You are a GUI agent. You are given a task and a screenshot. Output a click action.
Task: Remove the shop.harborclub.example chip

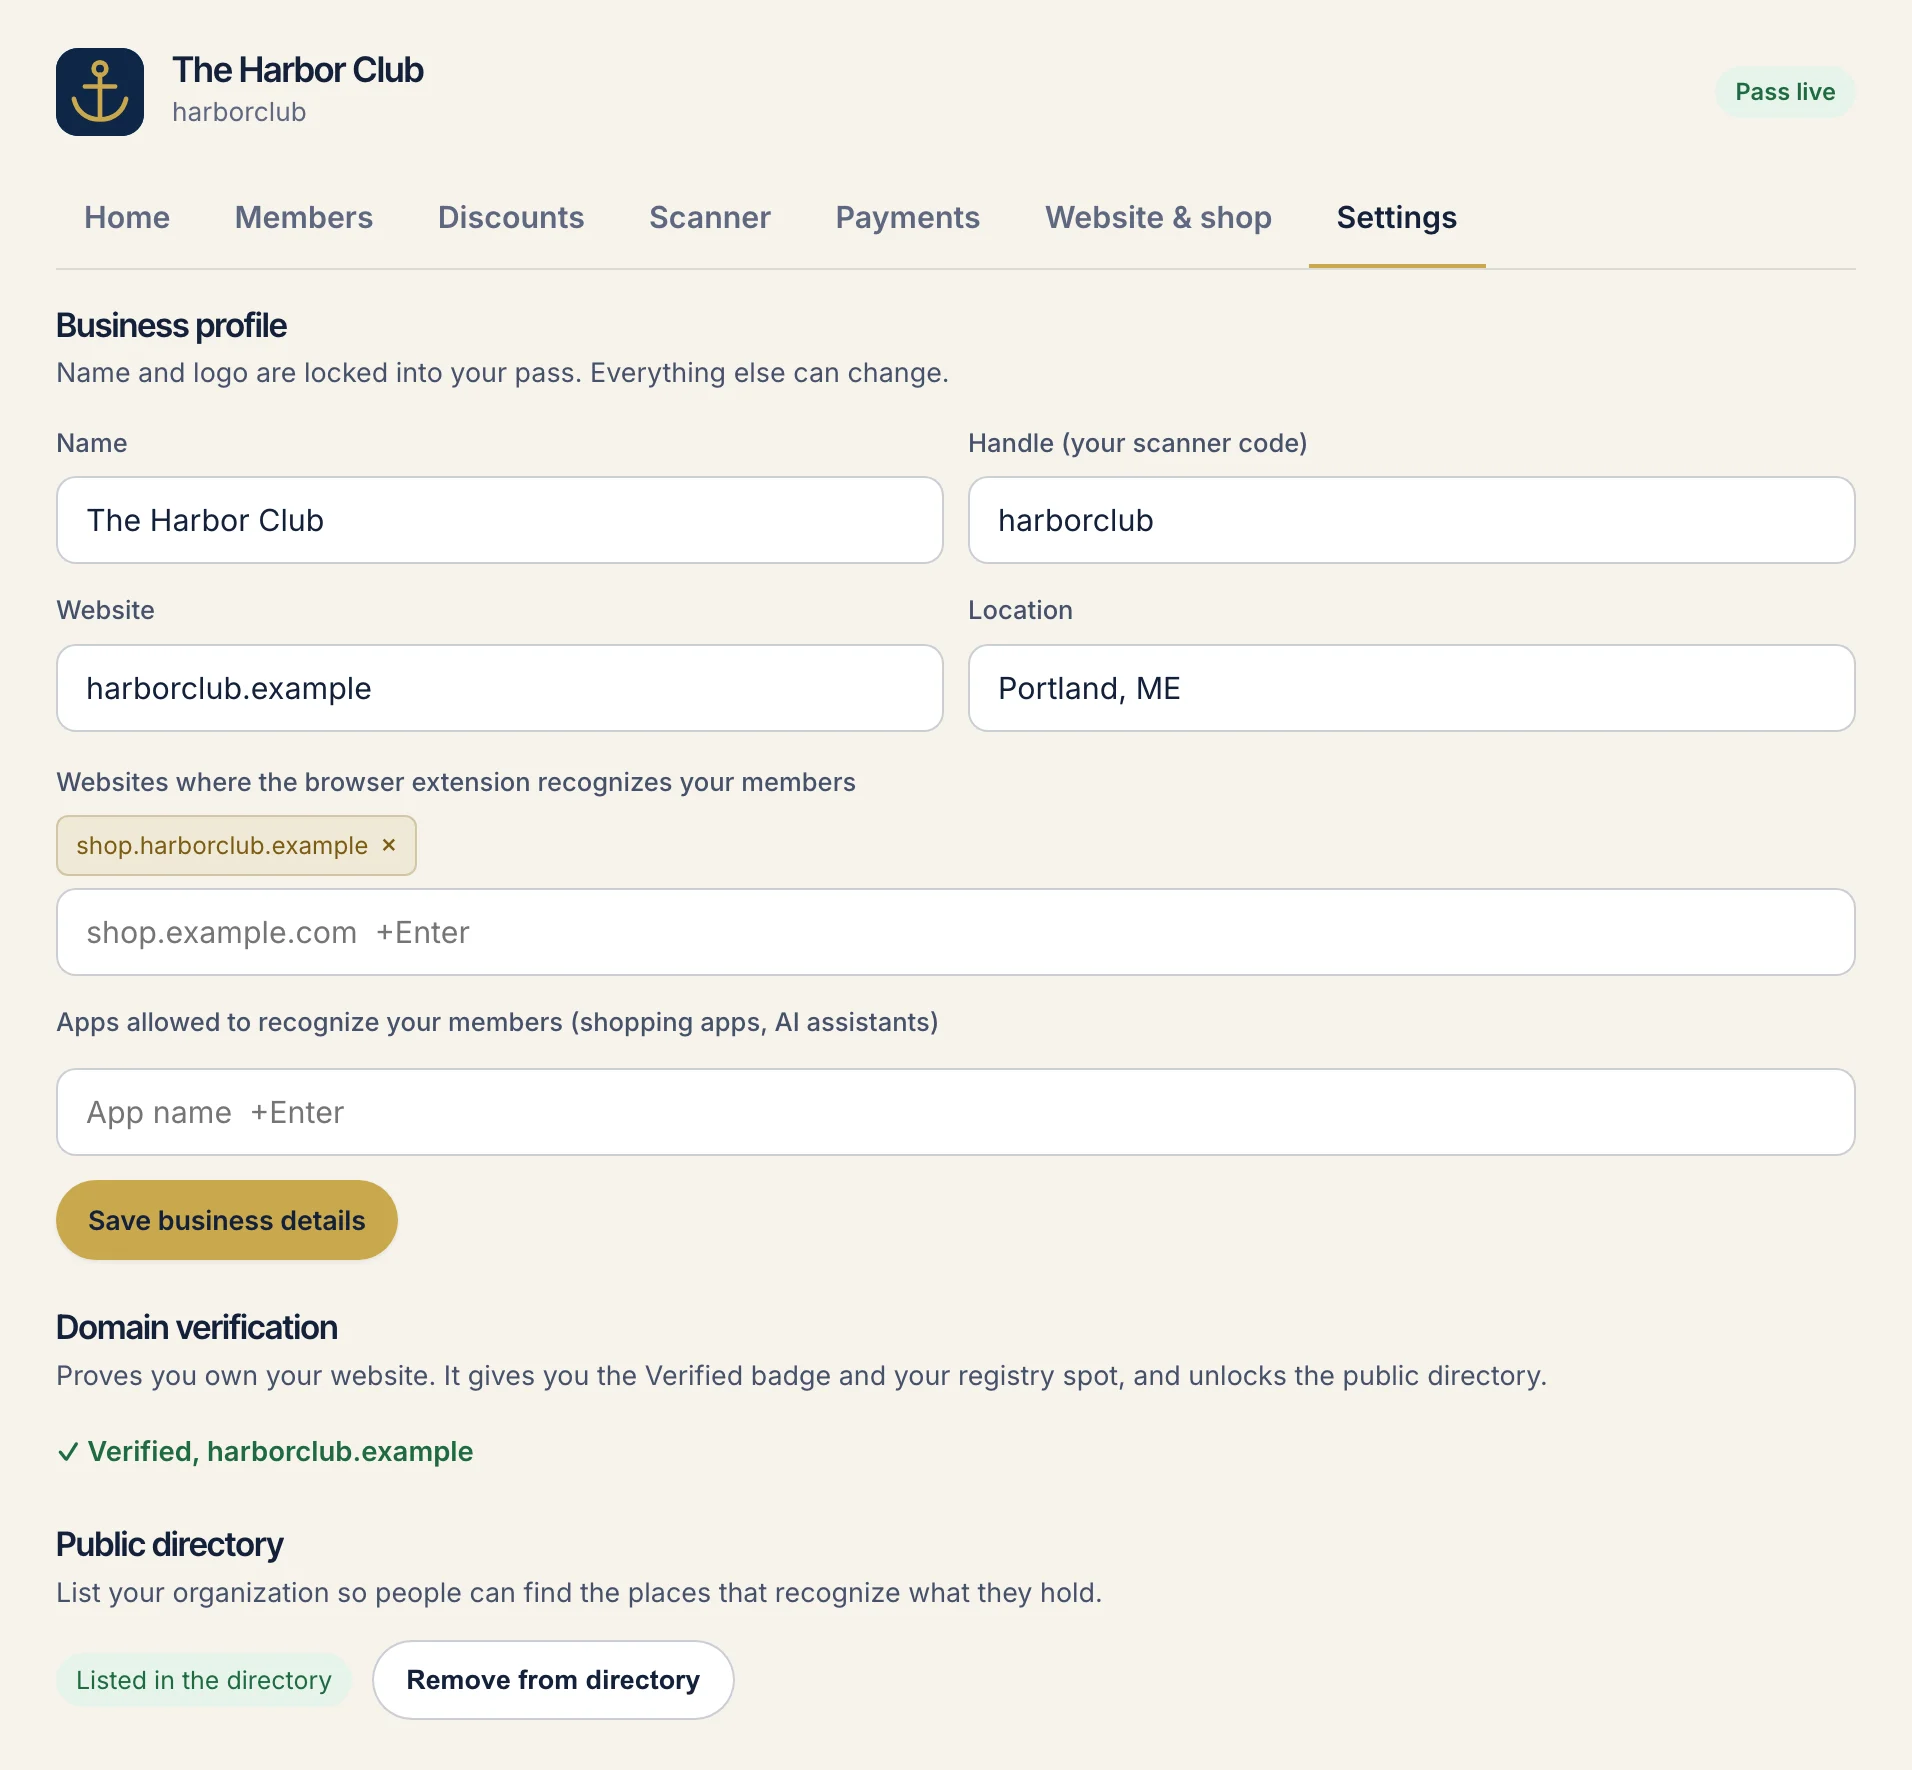tap(389, 845)
